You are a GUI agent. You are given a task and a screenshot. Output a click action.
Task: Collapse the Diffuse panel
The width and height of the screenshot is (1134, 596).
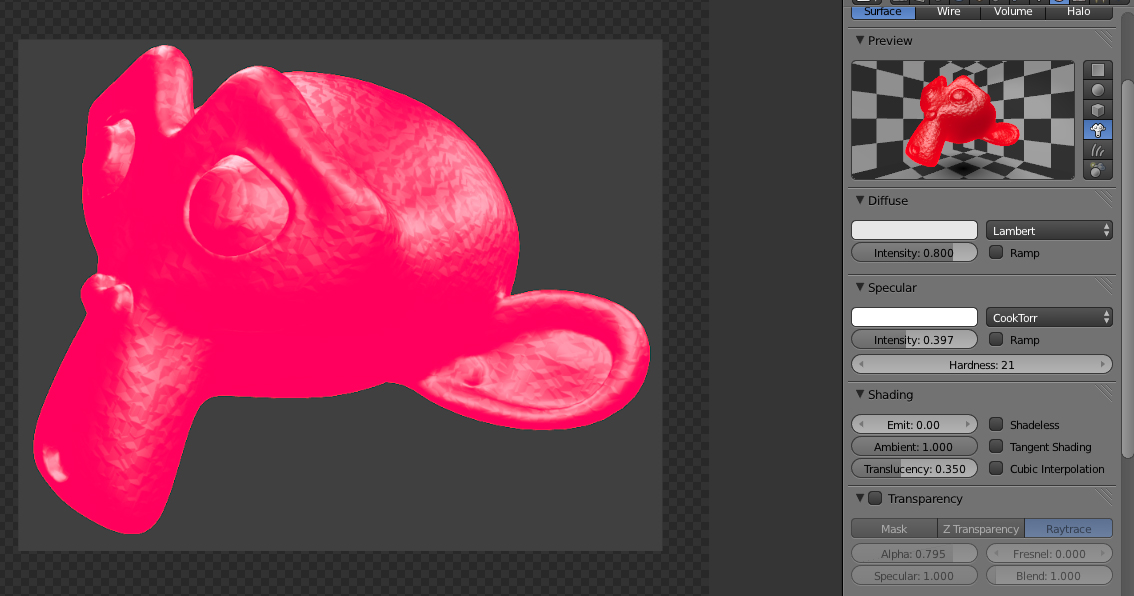[860, 200]
